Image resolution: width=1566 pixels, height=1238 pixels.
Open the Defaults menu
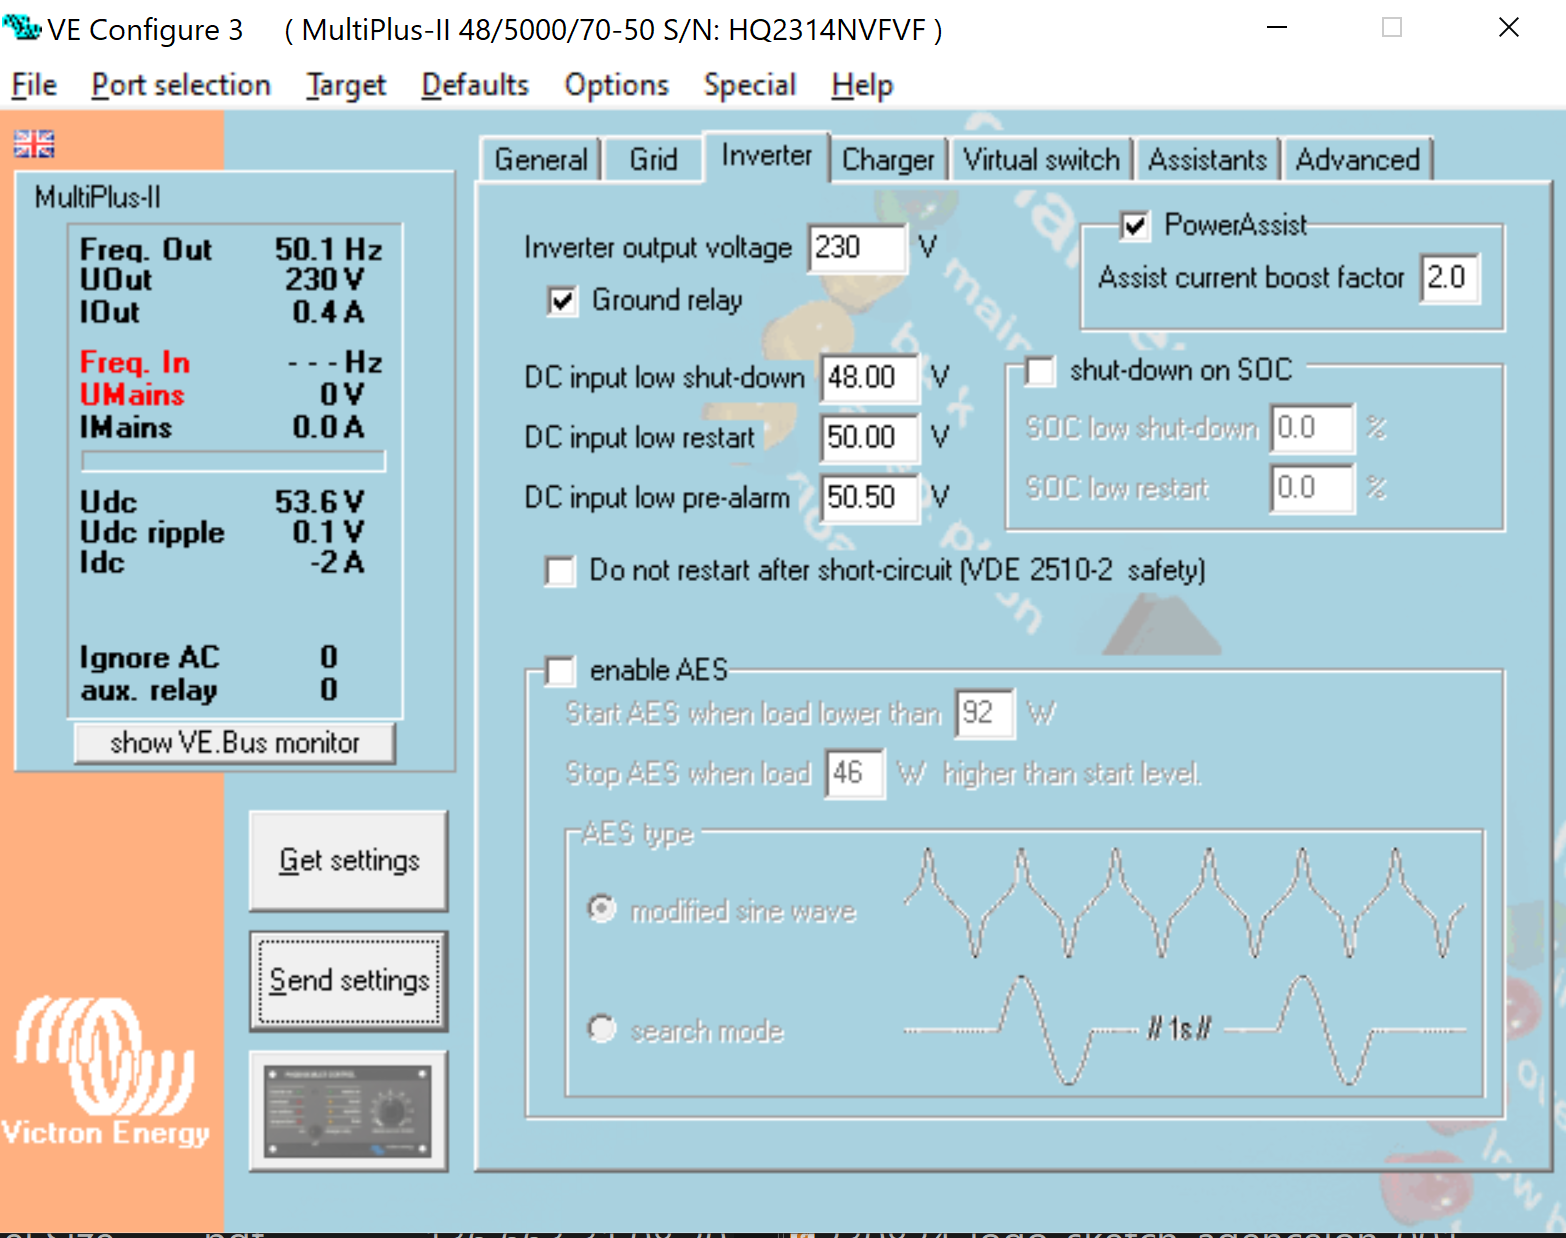coord(475,85)
